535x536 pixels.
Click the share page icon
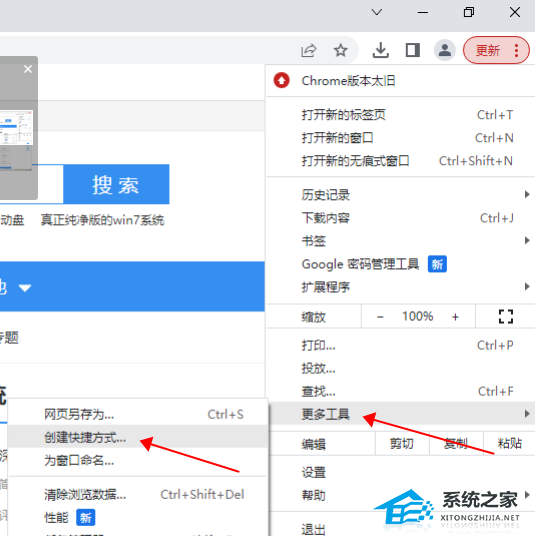coord(309,51)
